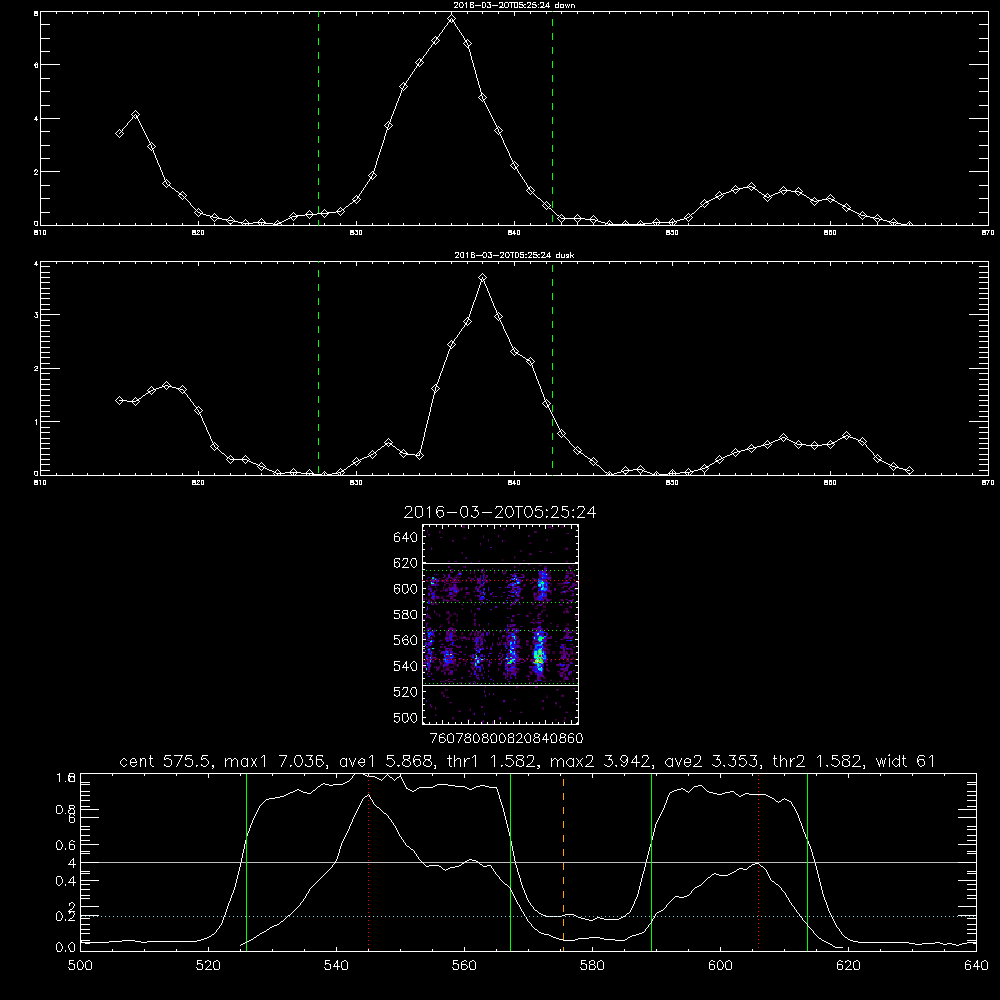Click x-axis label '500' of bottom plot

[80, 966]
